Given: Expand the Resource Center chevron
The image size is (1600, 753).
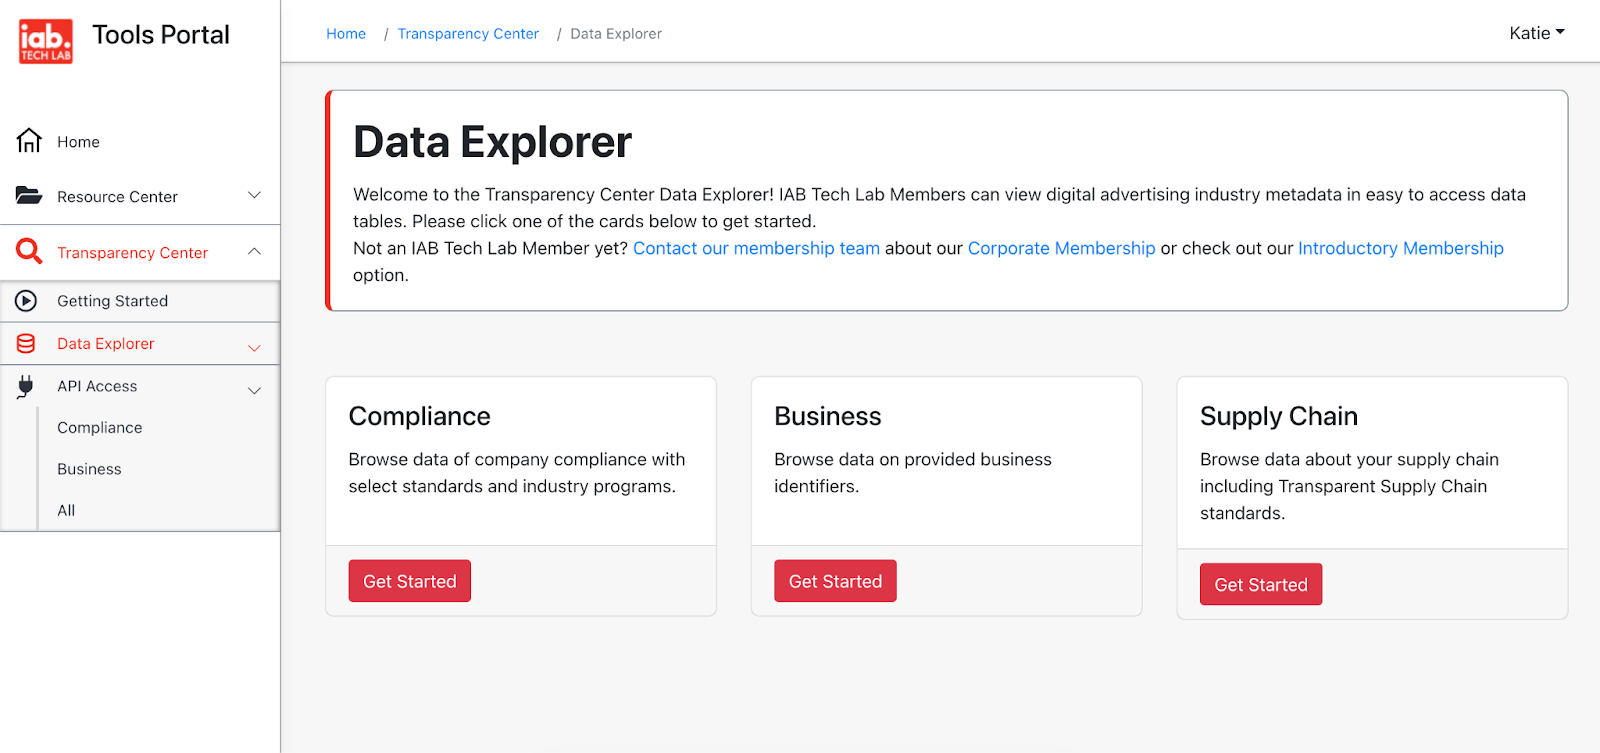Looking at the screenshot, I should coord(254,195).
